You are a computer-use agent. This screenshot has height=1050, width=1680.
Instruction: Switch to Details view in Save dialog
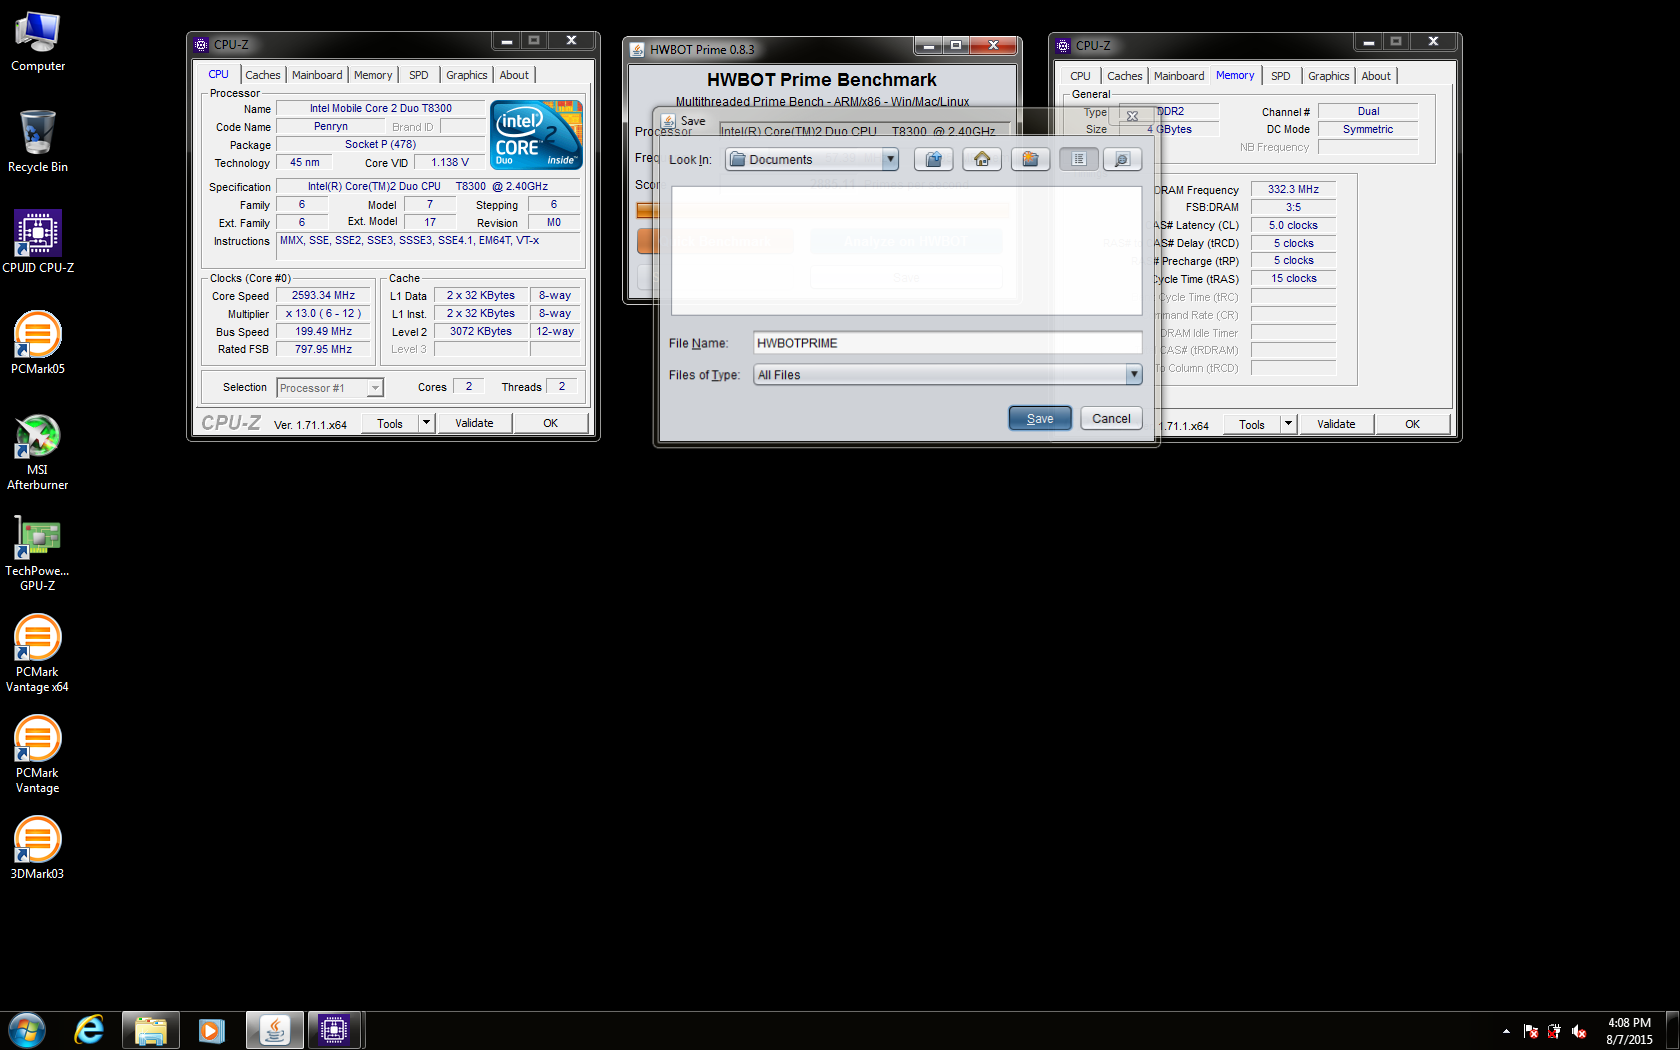click(1122, 159)
